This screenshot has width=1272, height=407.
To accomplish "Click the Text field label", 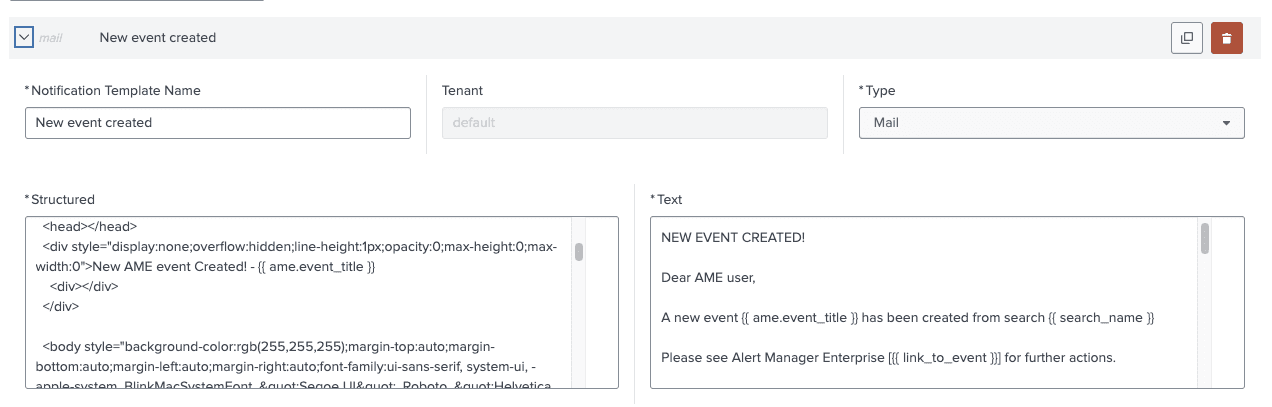I will click(x=669, y=200).
